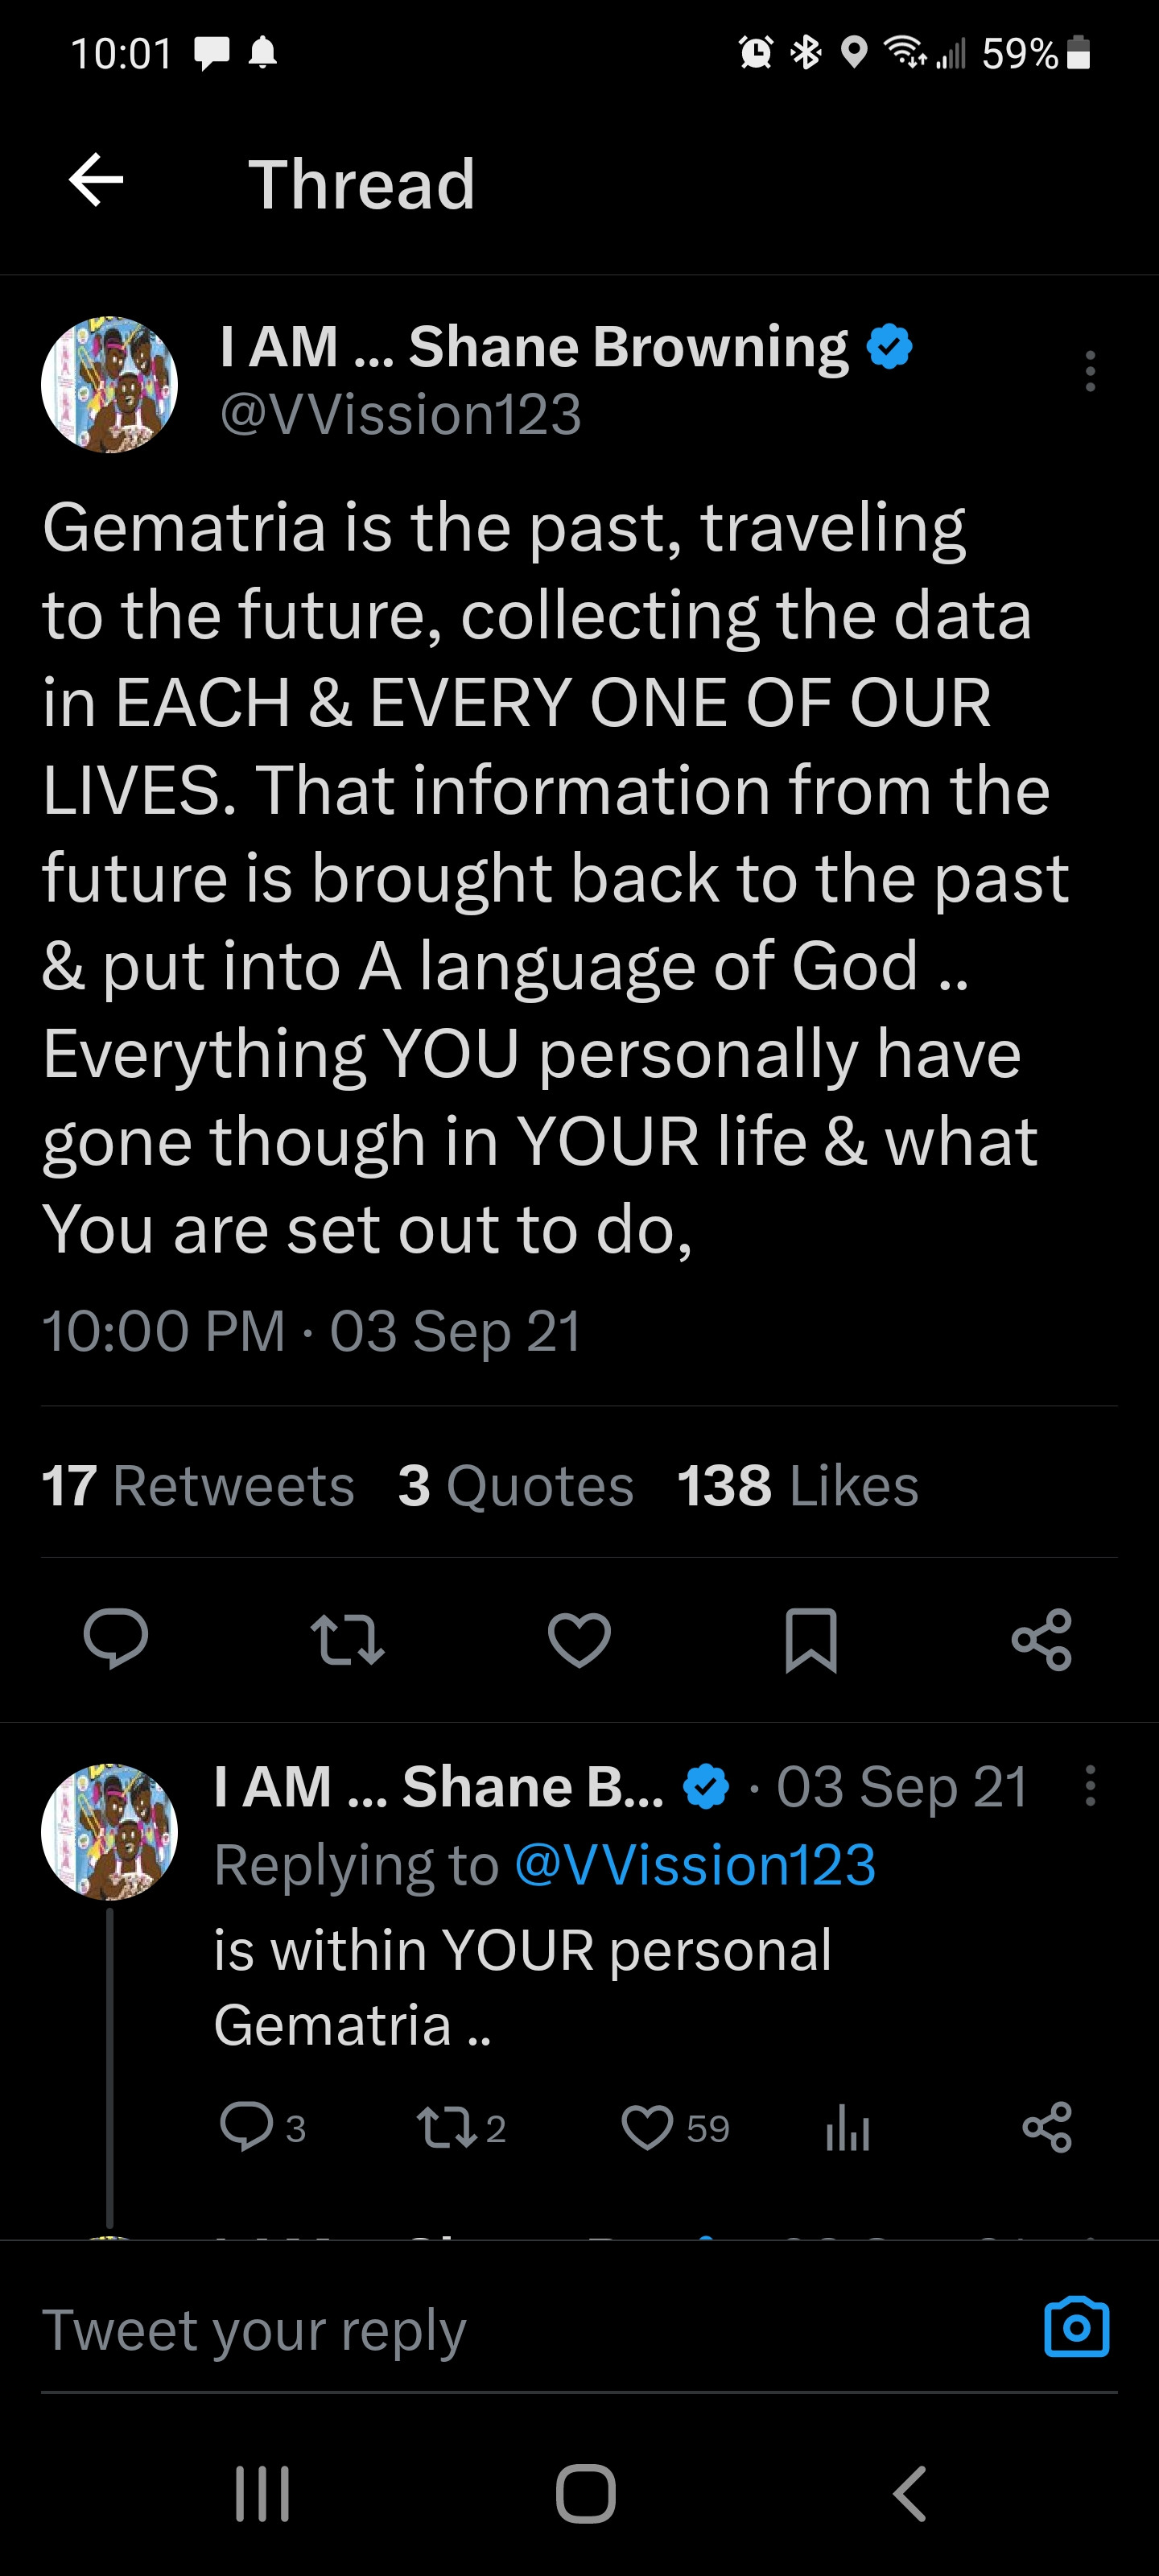Open the reply tweet's three-dot menu
The height and width of the screenshot is (2576, 1159).
(1090, 1786)
